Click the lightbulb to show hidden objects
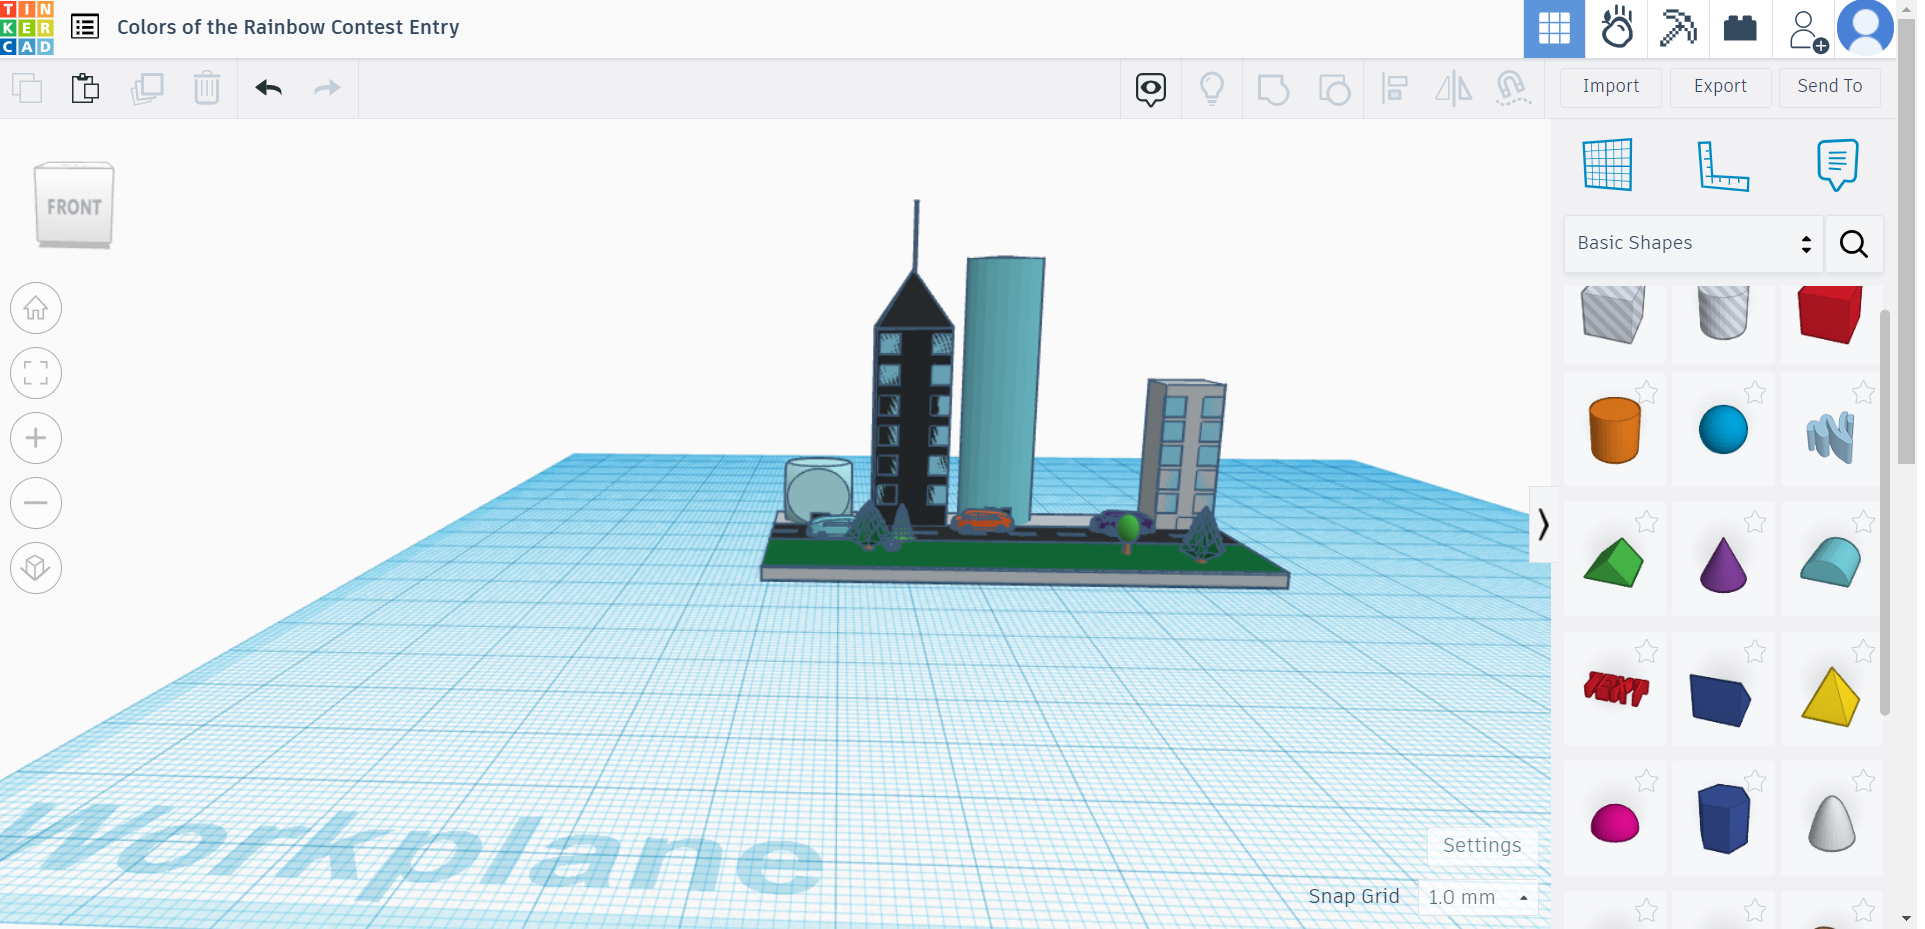Viewport: 1925px width, 929px height. pos(1213,88)
